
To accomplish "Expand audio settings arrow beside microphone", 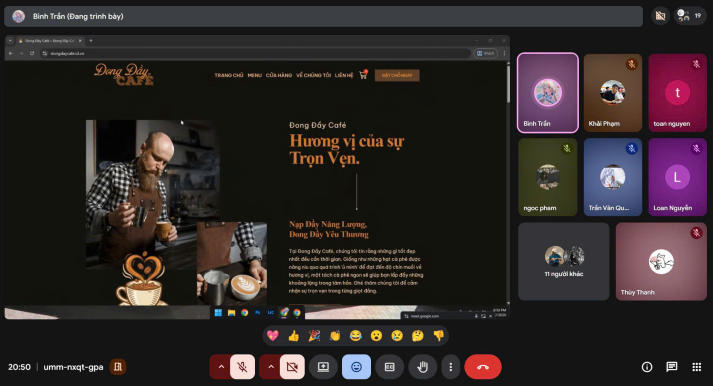I will click(x=221, y=367).
